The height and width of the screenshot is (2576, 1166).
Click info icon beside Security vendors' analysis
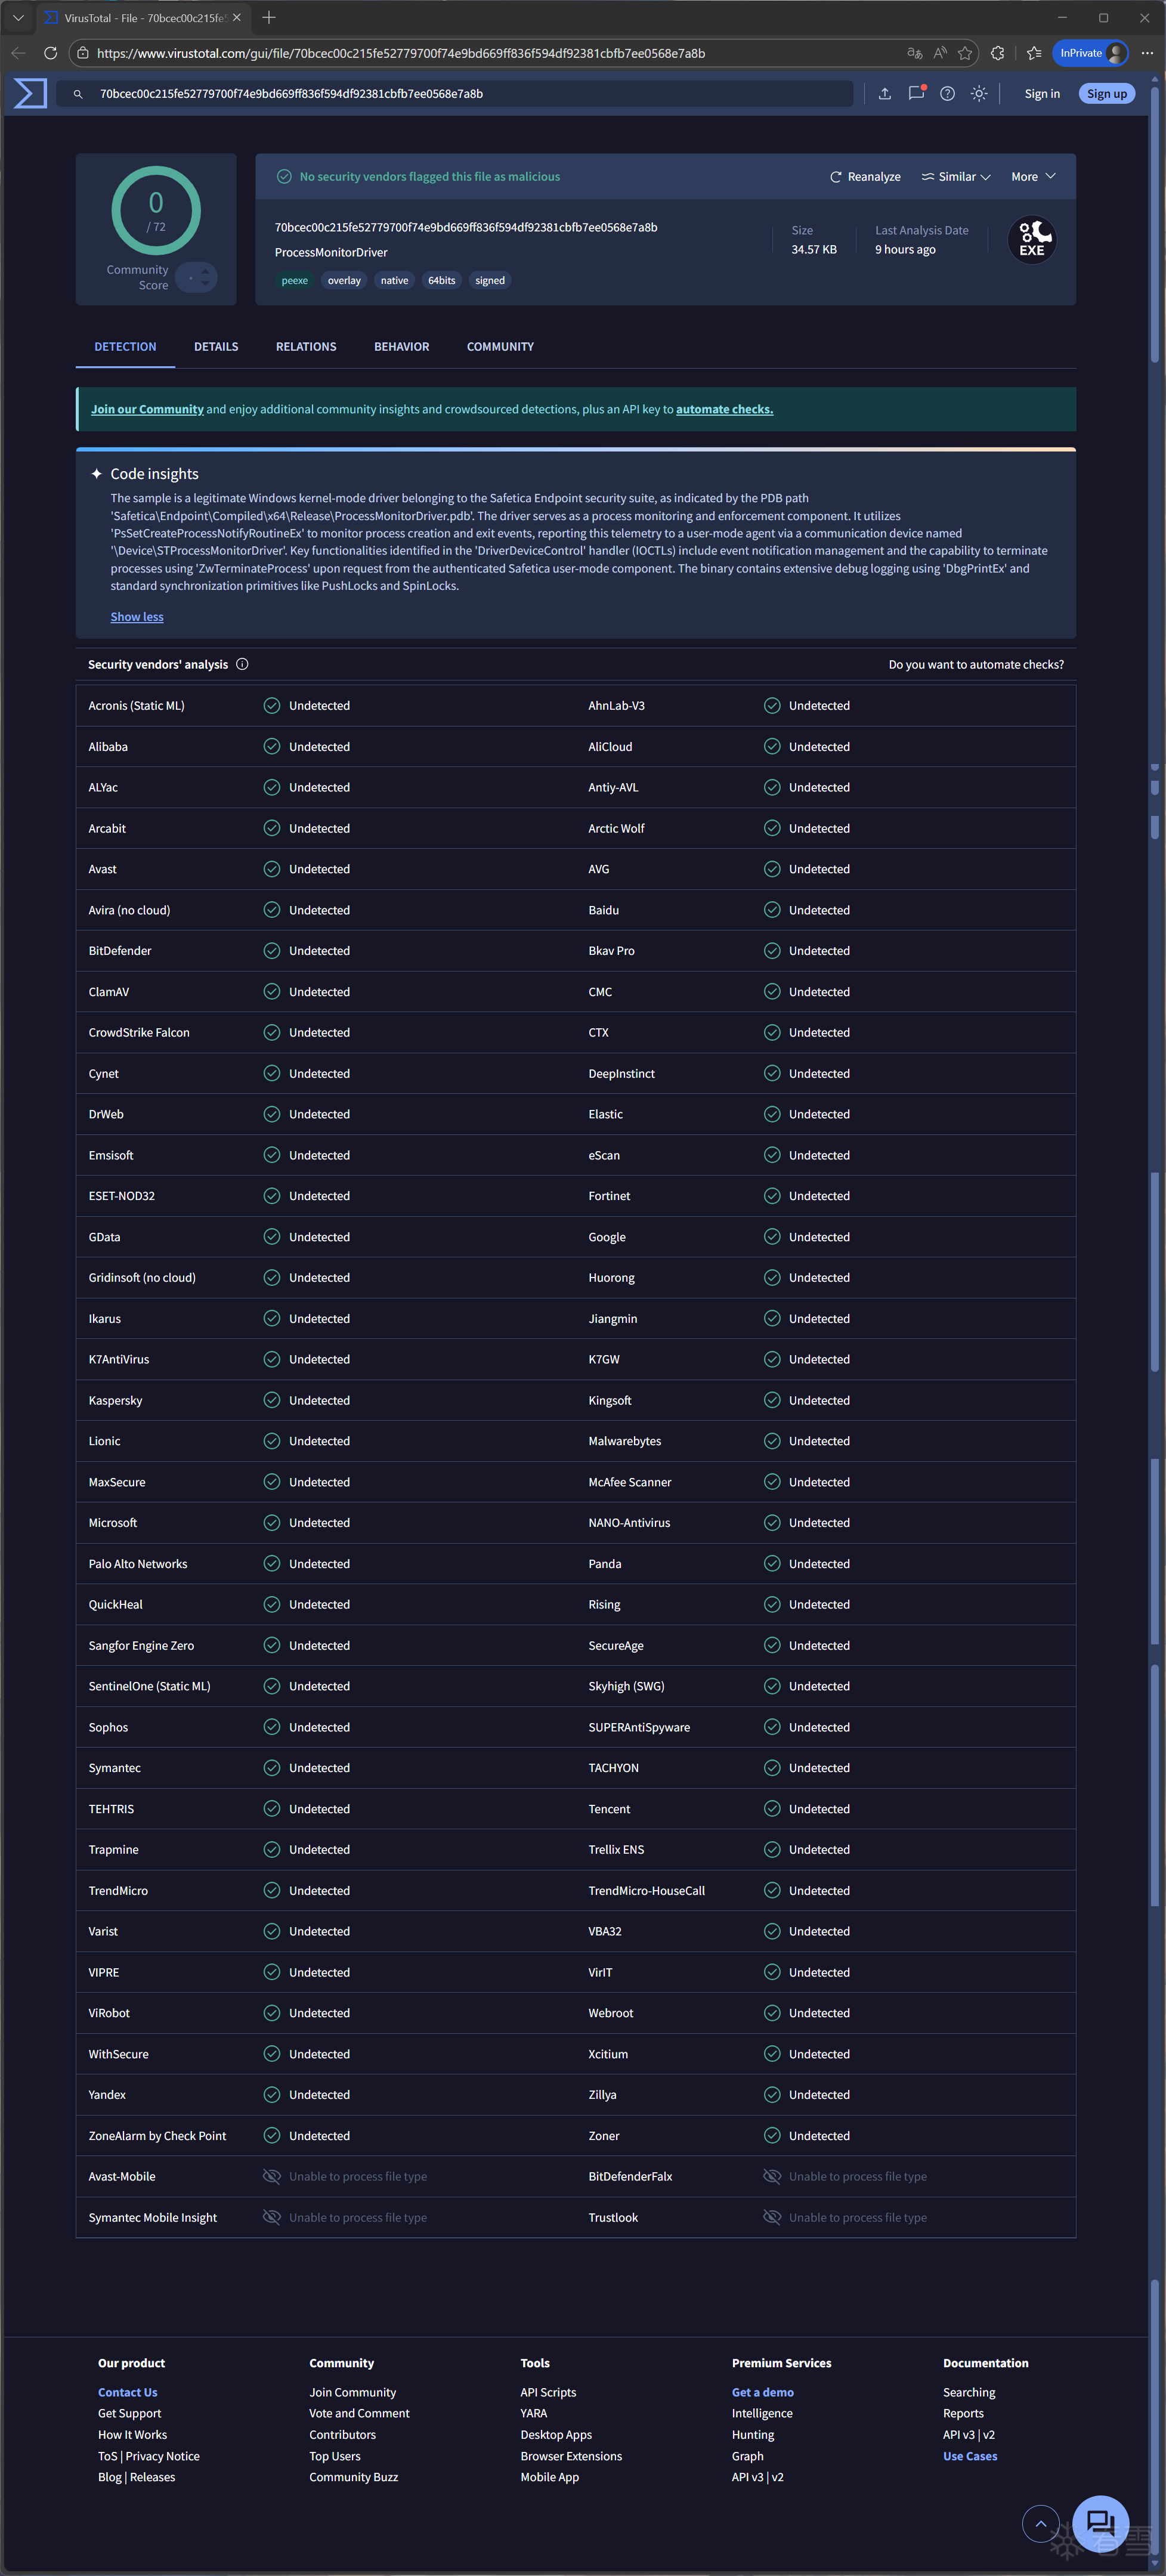coord(242,664)
